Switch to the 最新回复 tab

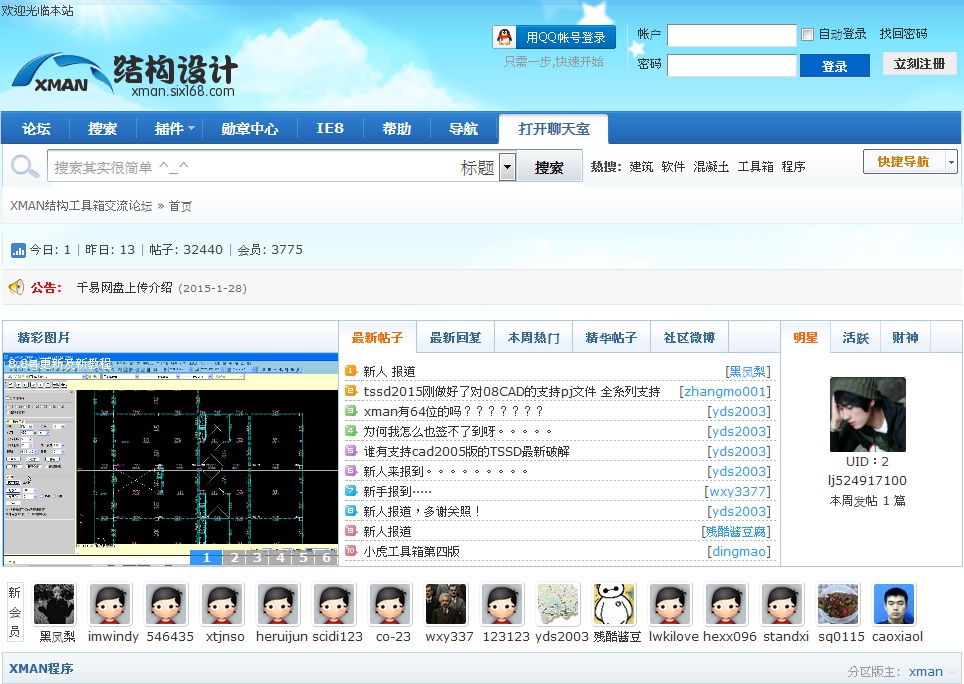pyautogui.click(x=455, y=337)
